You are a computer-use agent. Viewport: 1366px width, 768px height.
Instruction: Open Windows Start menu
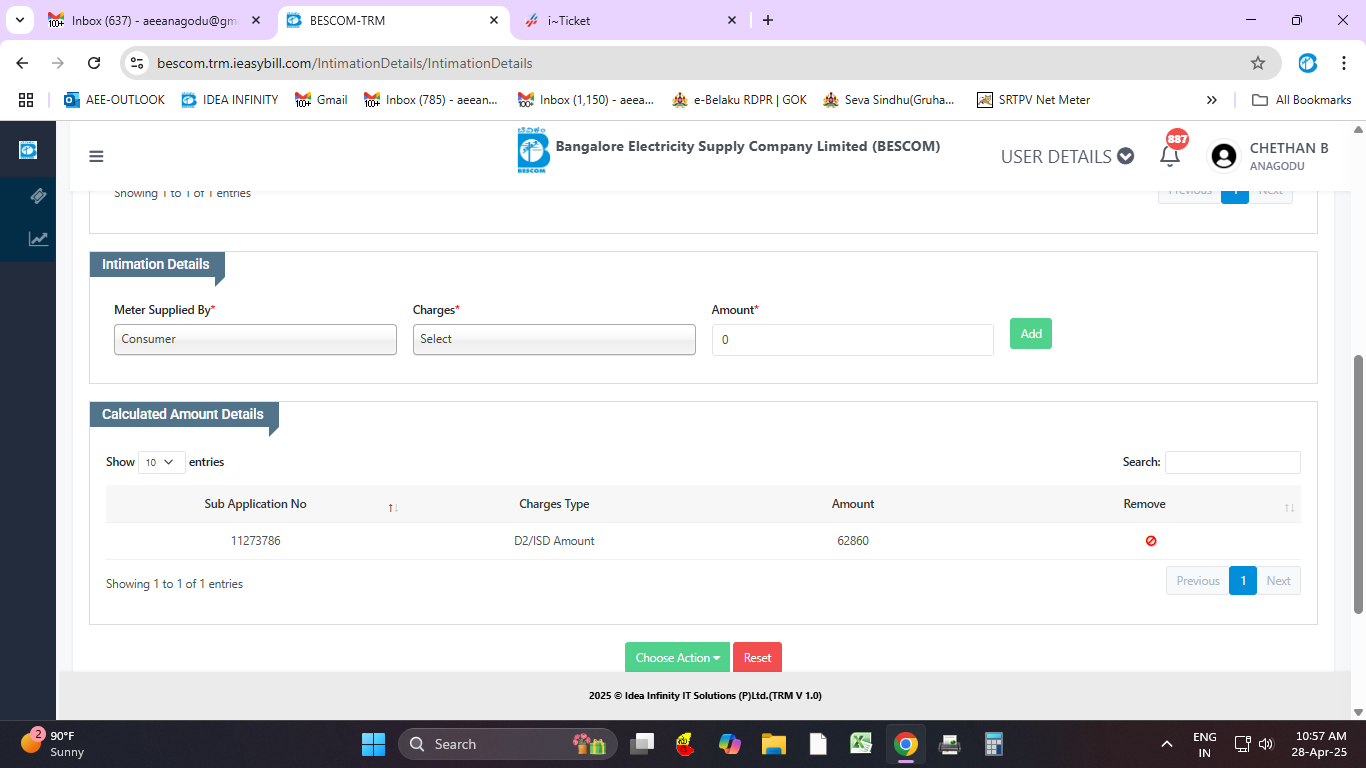pyautogui.click(x=373, y=744)
